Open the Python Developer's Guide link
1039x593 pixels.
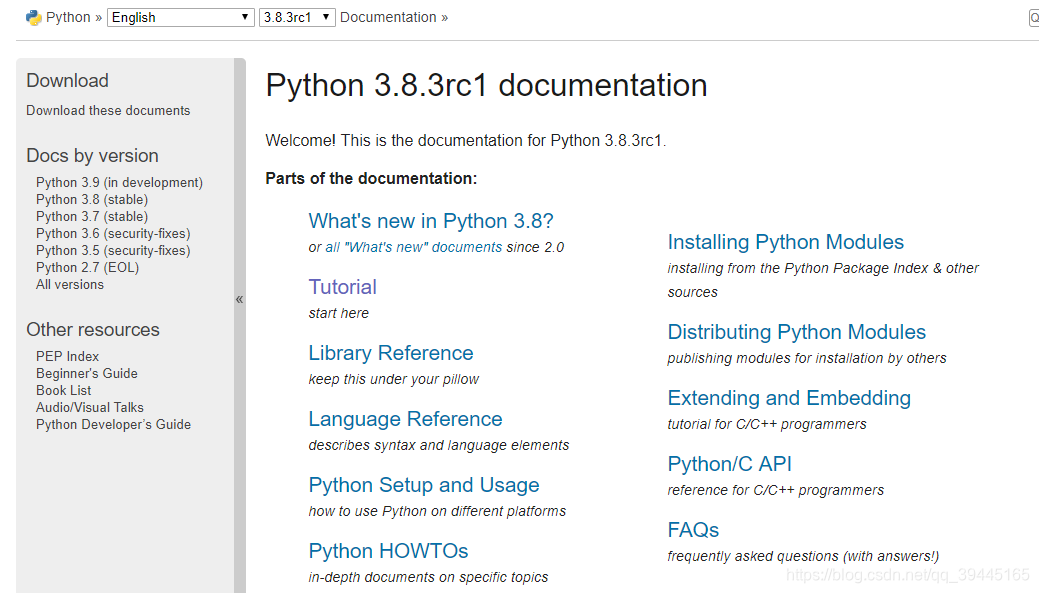[113, 425]
